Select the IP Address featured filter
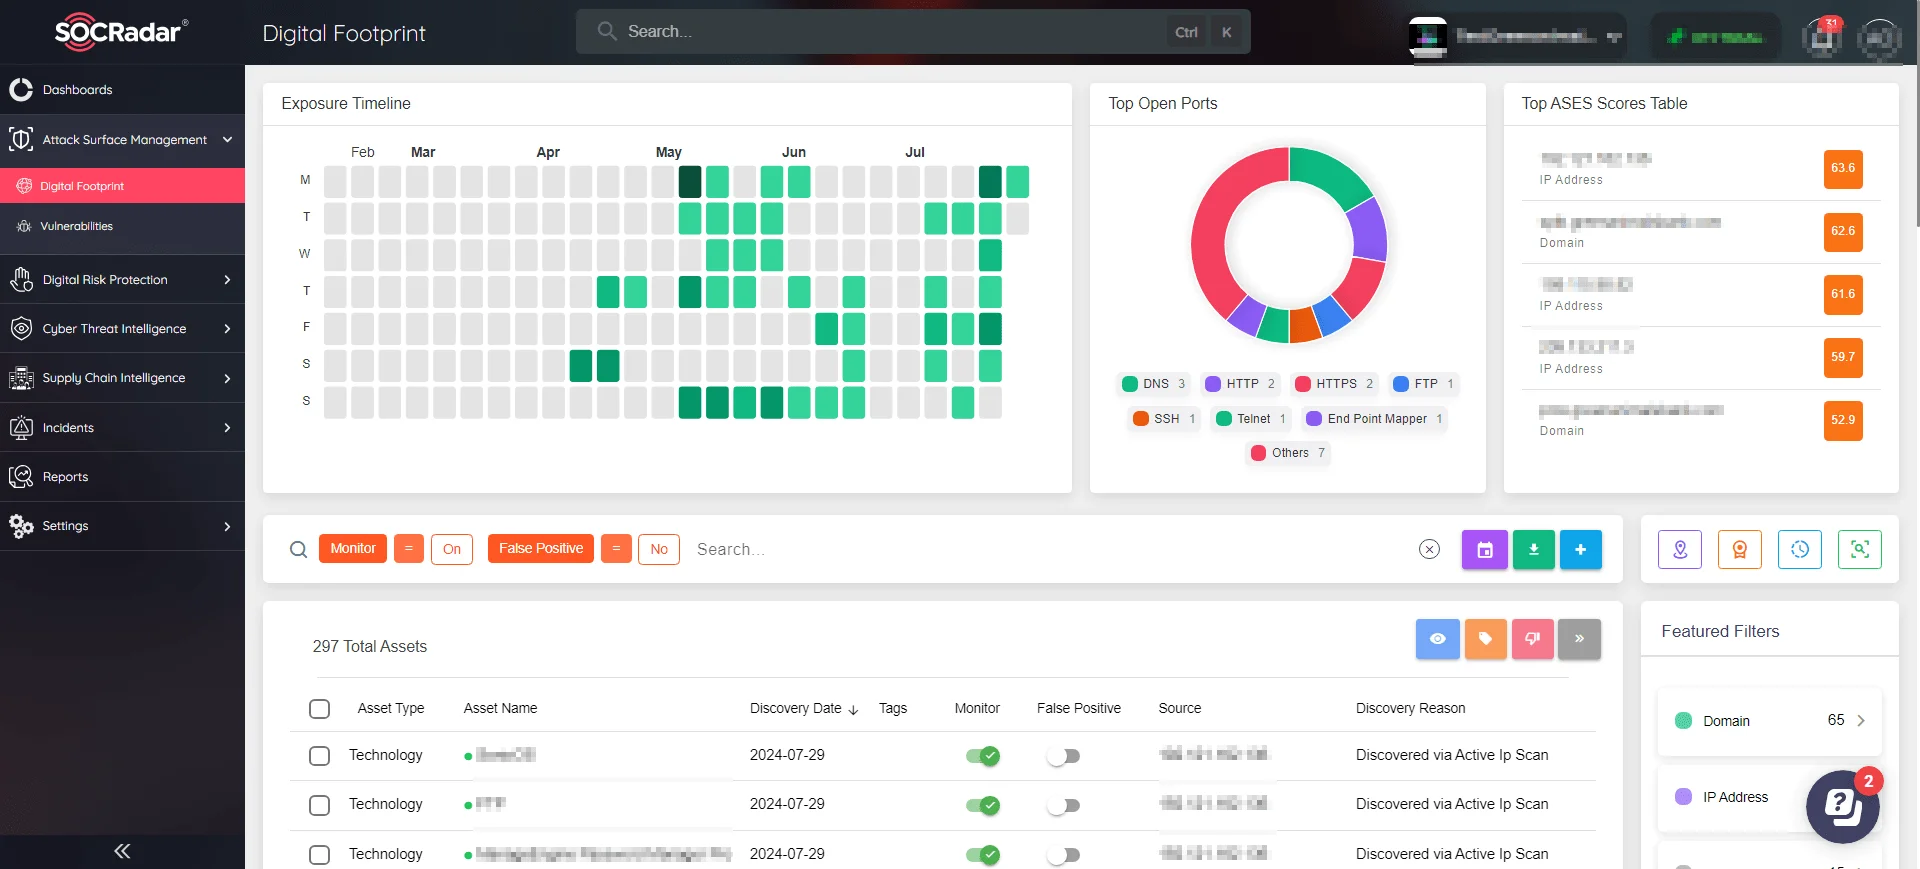The width and height of the screenshot is (1920, 869). point(1735,797)
